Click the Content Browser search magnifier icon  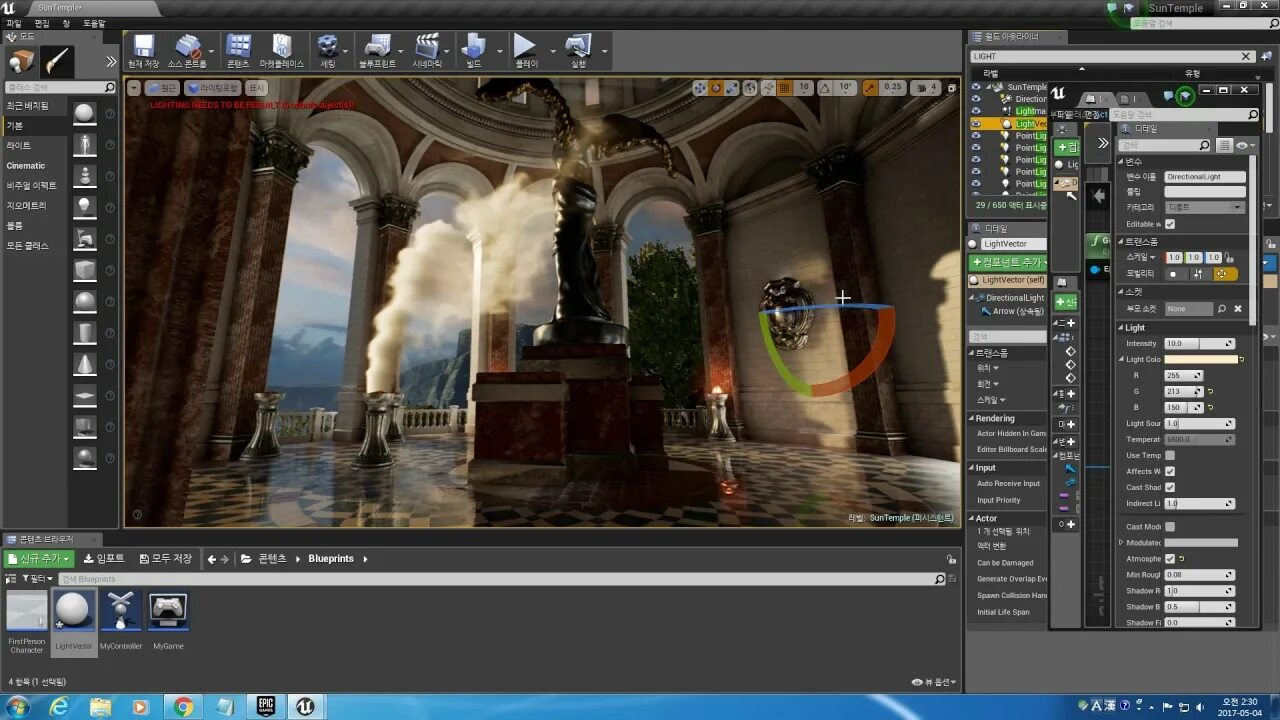pos(939,579)
